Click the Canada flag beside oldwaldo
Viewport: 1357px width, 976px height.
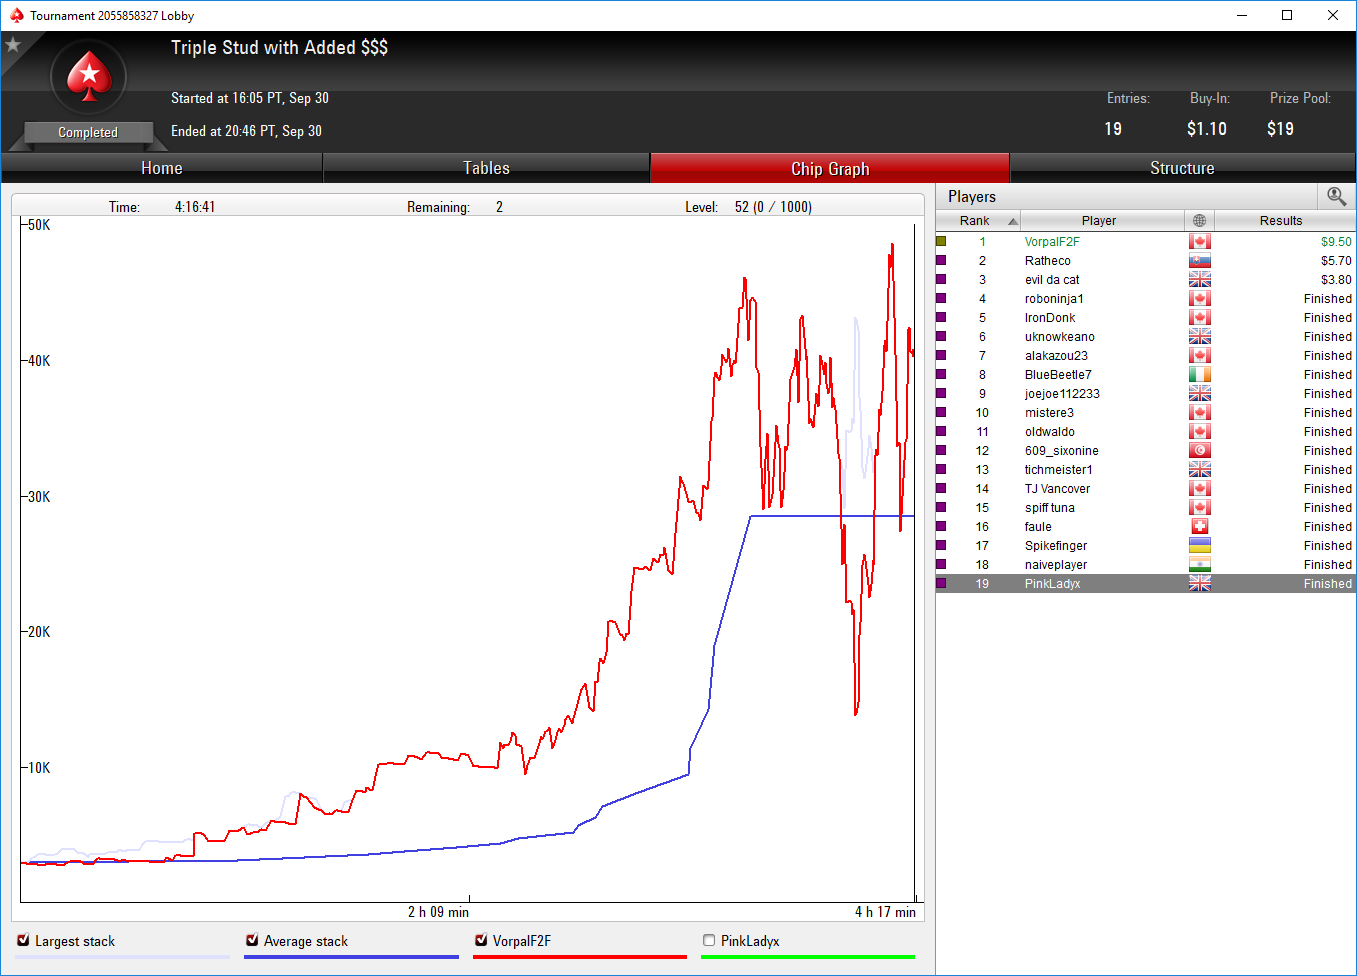(1200, 431)
